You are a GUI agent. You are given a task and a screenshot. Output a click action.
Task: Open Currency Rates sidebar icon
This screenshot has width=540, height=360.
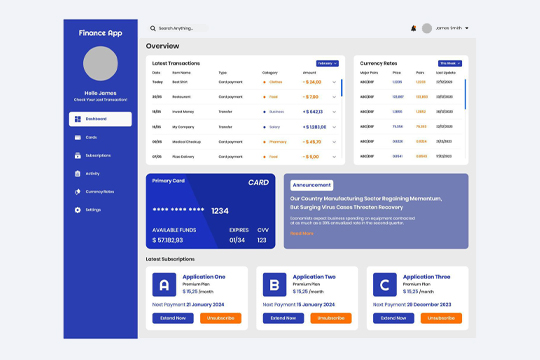pyautogui.click(x=78, y=192)
